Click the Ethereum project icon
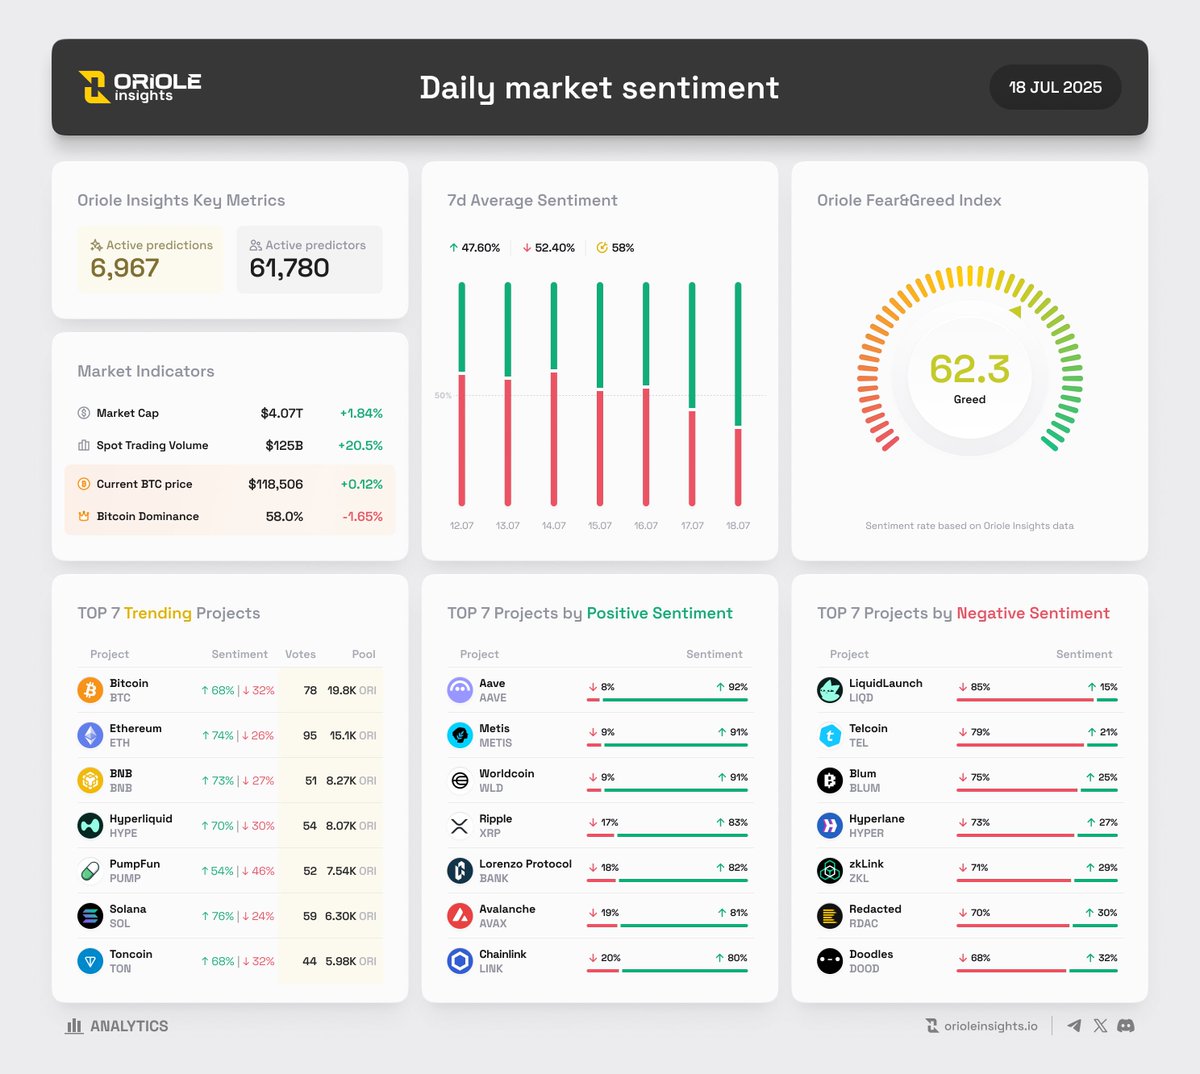Image resolution: width=1200 pixels, height=1074 pixels. click(90, 735)
